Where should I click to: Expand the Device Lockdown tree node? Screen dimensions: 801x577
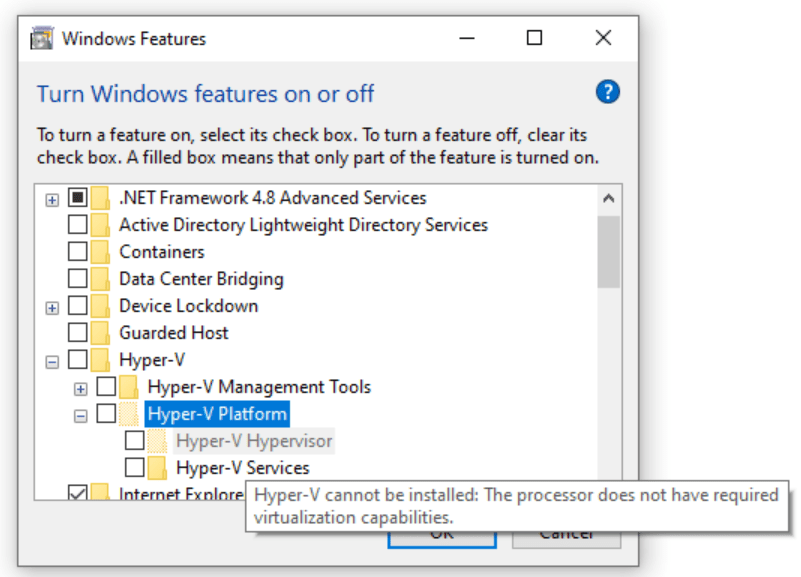pyautogui.click(x=51, y=306)
